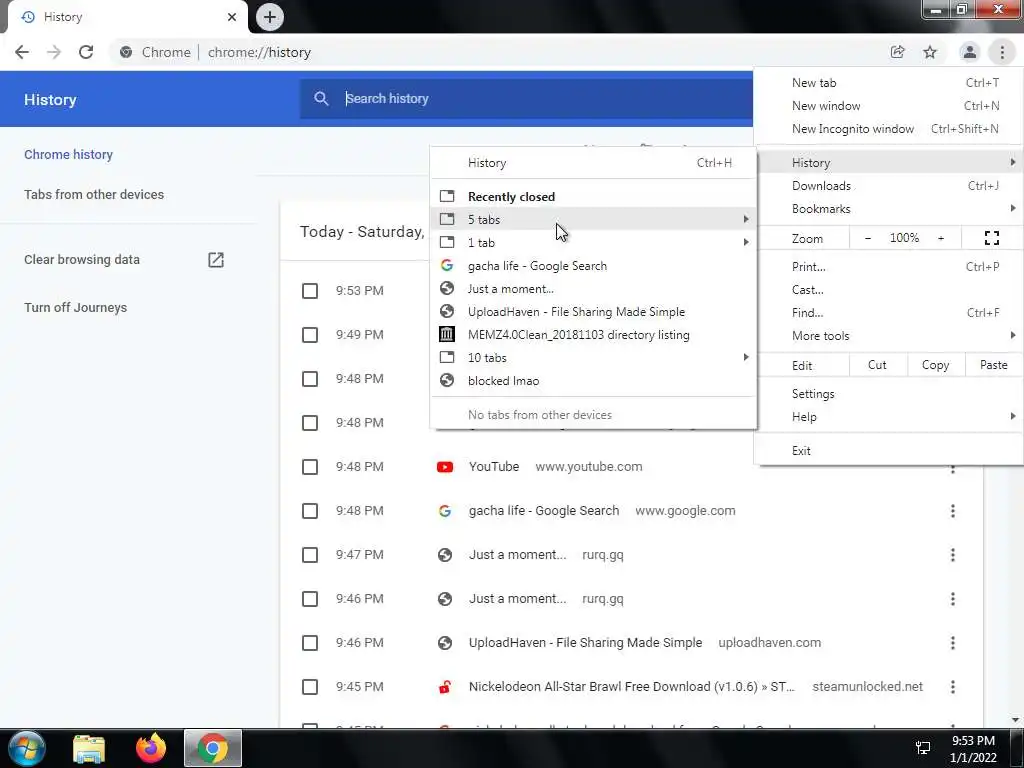Open more actions for UploadHaven history entry

953,643
